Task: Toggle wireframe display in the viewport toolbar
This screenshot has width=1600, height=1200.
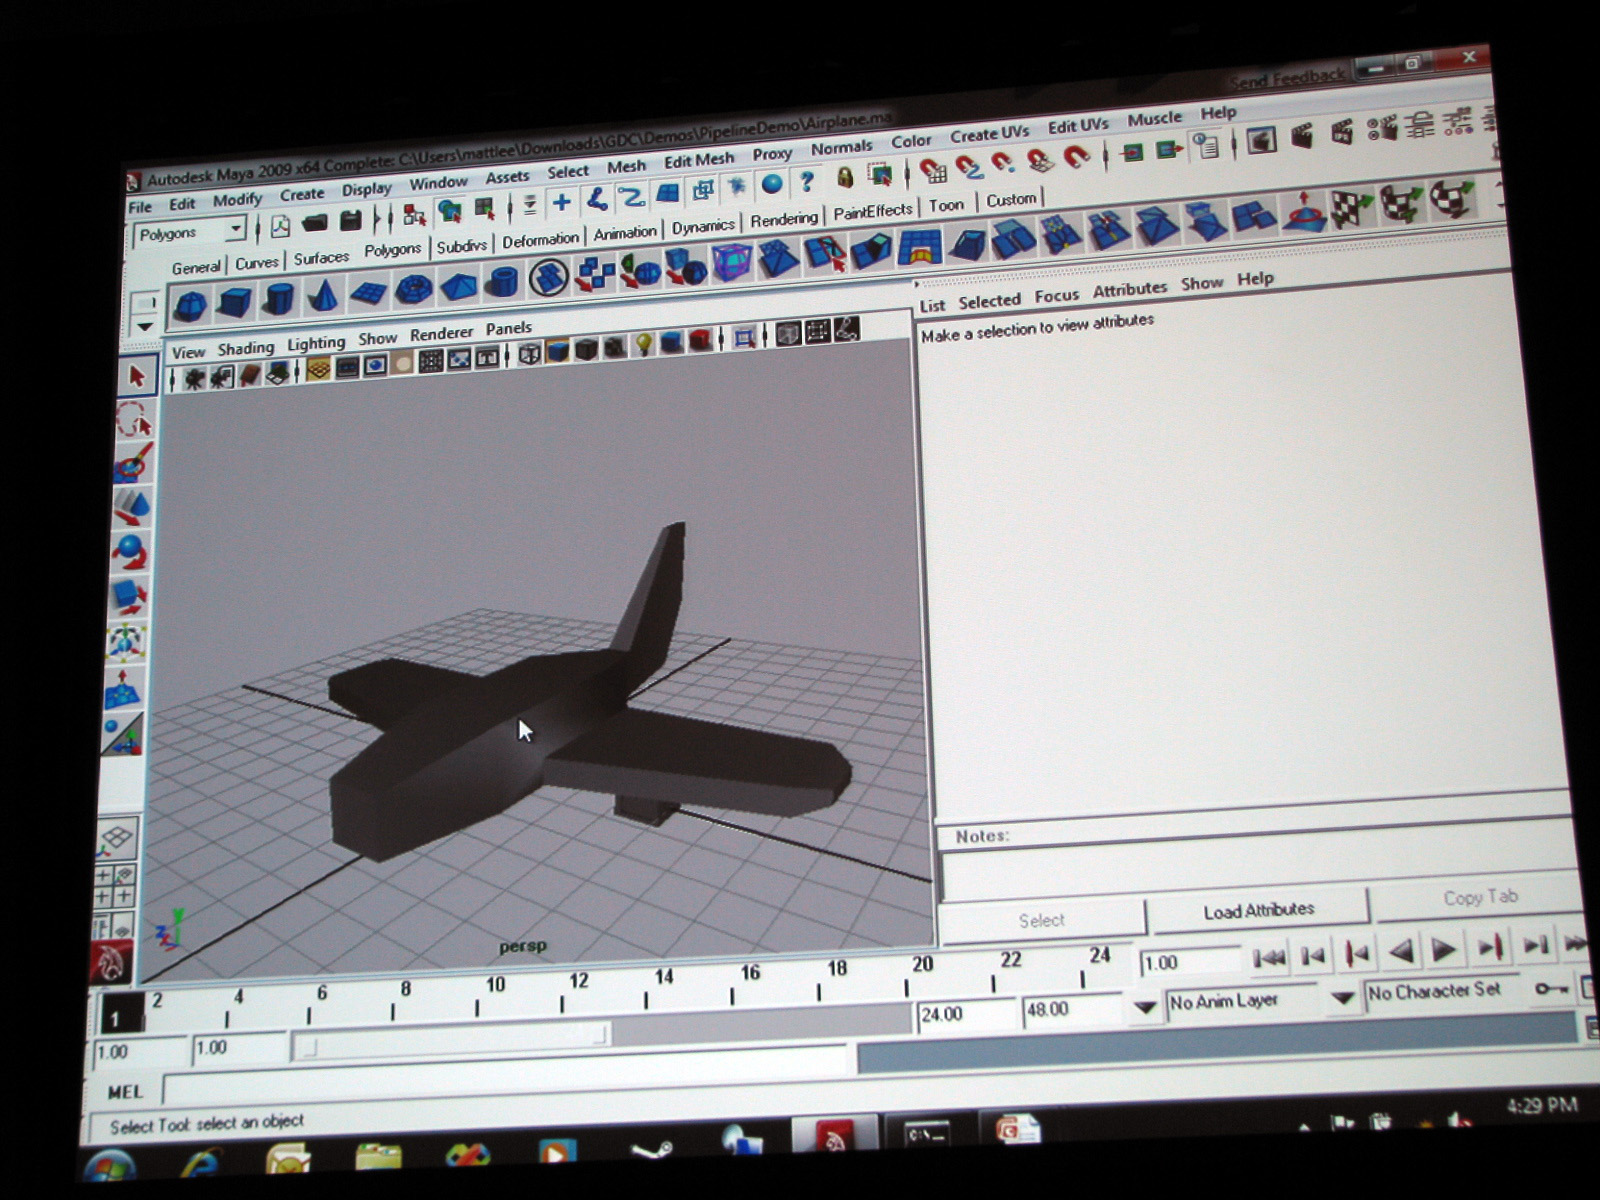Action: pos(529,353)
